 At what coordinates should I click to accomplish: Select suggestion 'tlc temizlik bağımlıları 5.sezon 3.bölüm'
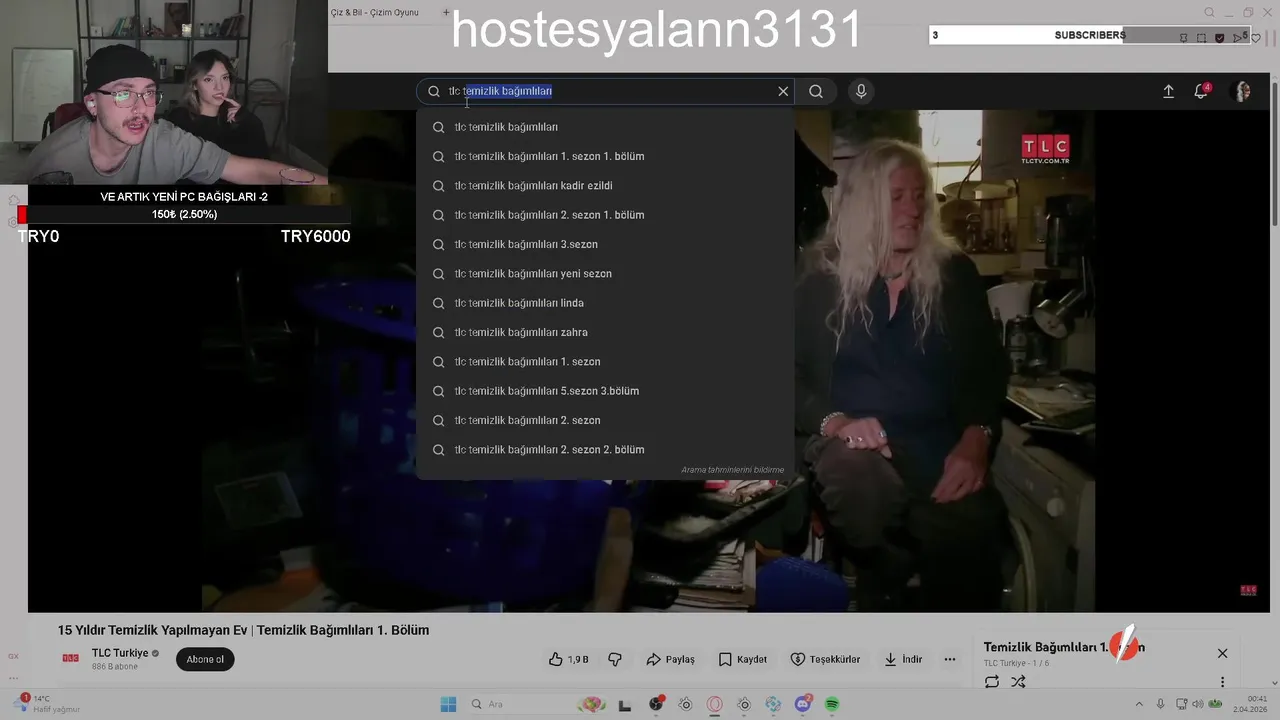pos(605,391)
